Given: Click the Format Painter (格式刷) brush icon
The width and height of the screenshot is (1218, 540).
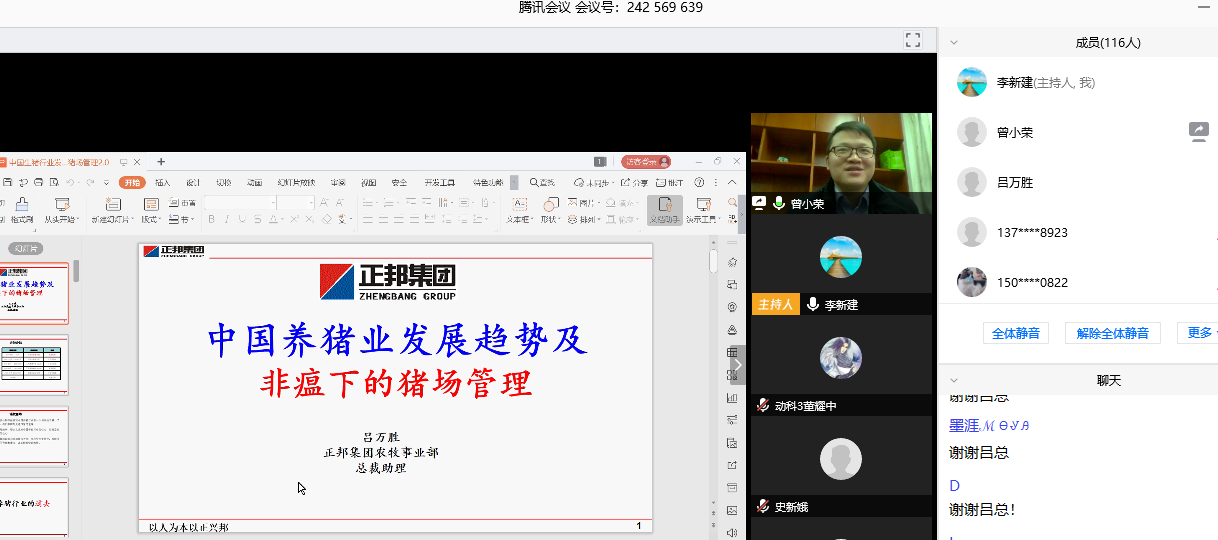Looking at the screenshot, I should coord(22,204).
